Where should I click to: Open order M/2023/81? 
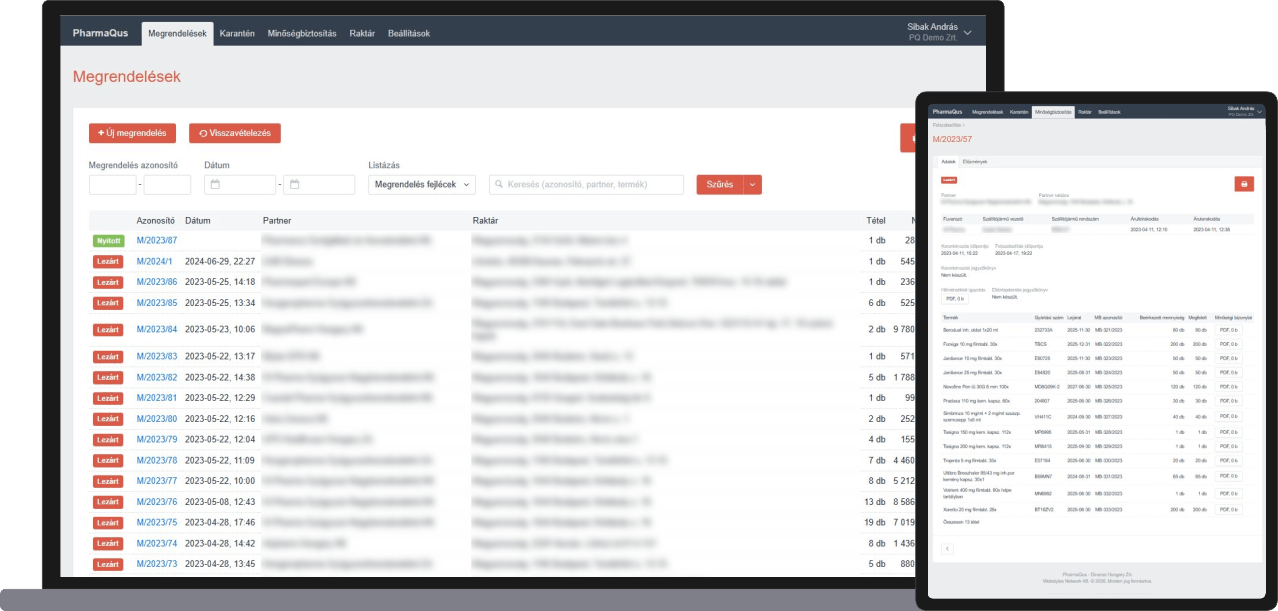pos(157,398)
